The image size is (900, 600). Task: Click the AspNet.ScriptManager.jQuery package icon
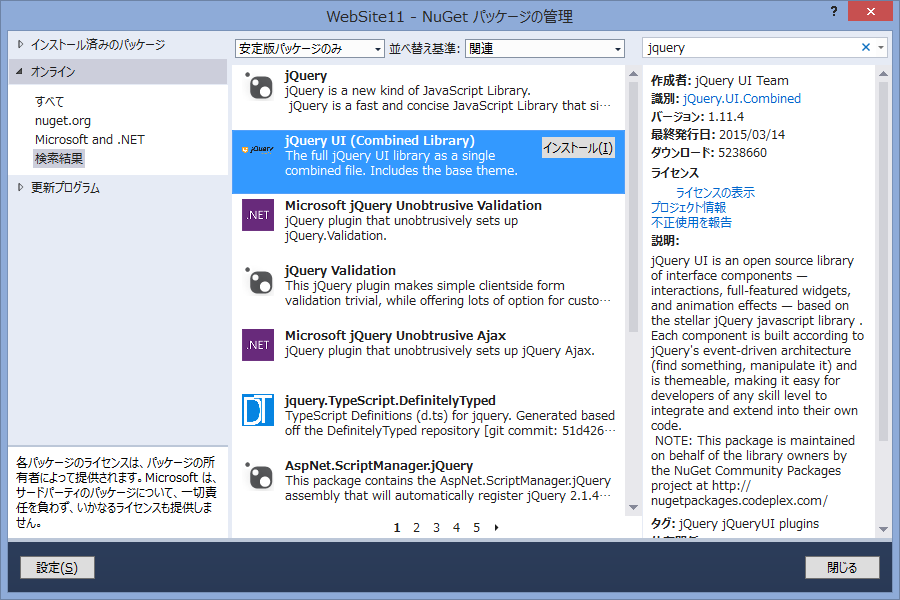coord(258,473)
